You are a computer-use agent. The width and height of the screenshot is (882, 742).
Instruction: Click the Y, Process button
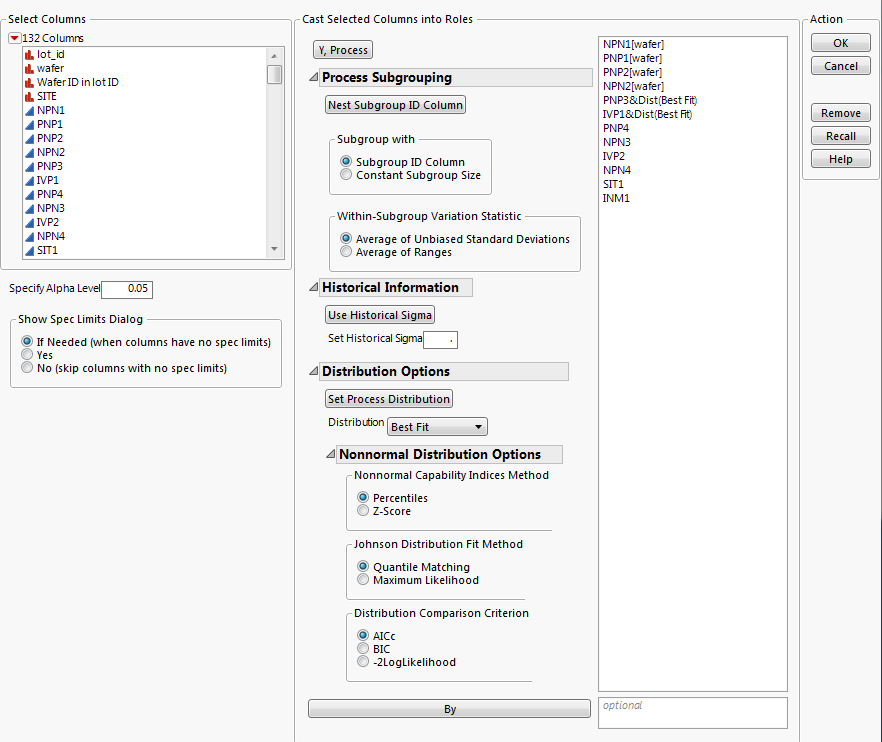pos(343,50)
